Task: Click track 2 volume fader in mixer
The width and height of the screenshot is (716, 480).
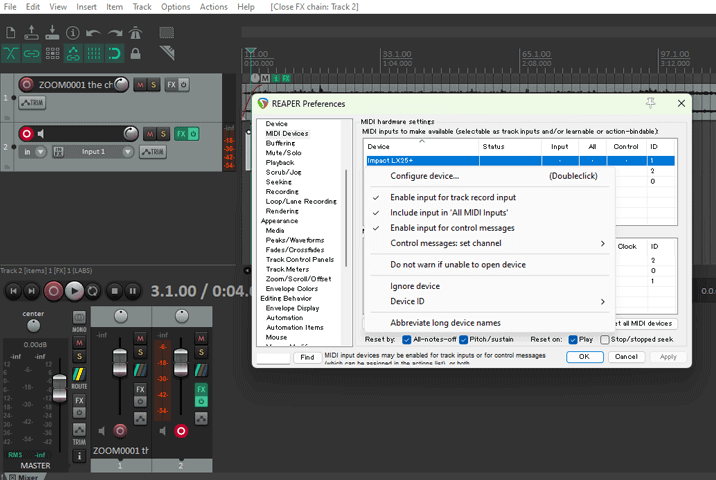Action: pyautogui.click(x=181, y=363)
